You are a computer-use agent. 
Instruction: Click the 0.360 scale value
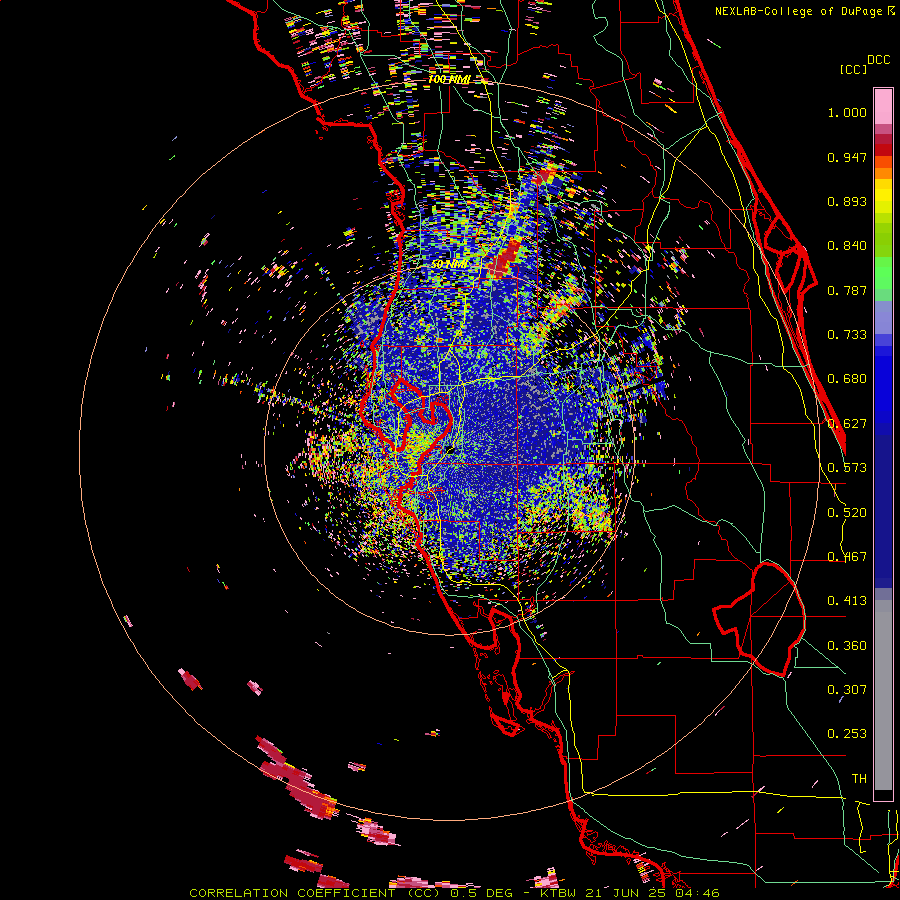pyautogui.click(x=847, y=646)
